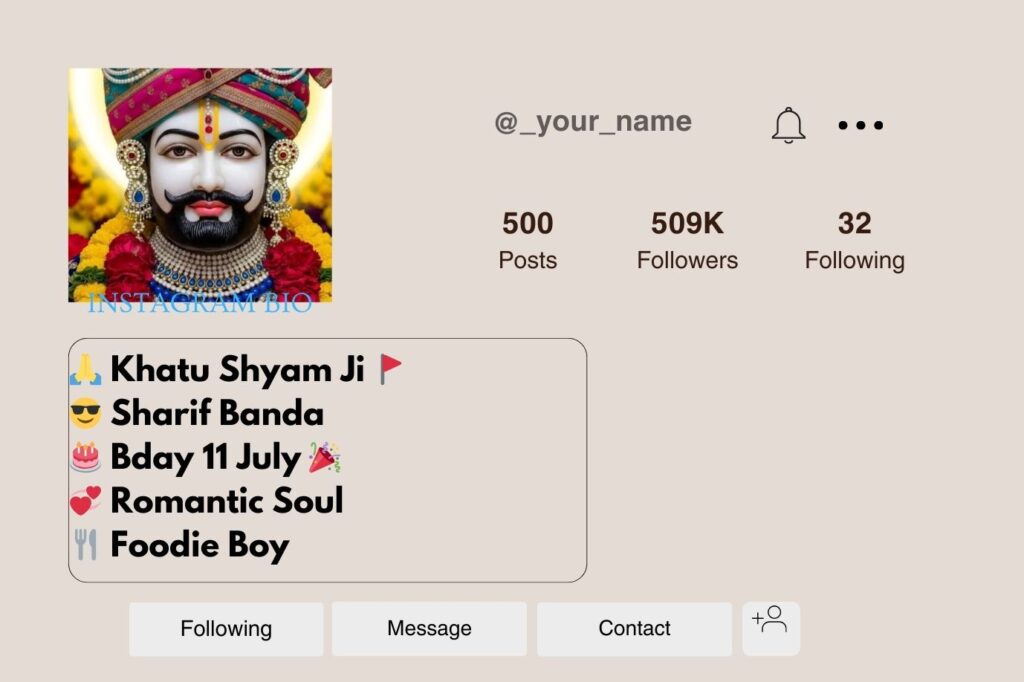Click the red flag emoji in bio
The width and height of the screenshot is (1024, 682).
click(391, 370)
